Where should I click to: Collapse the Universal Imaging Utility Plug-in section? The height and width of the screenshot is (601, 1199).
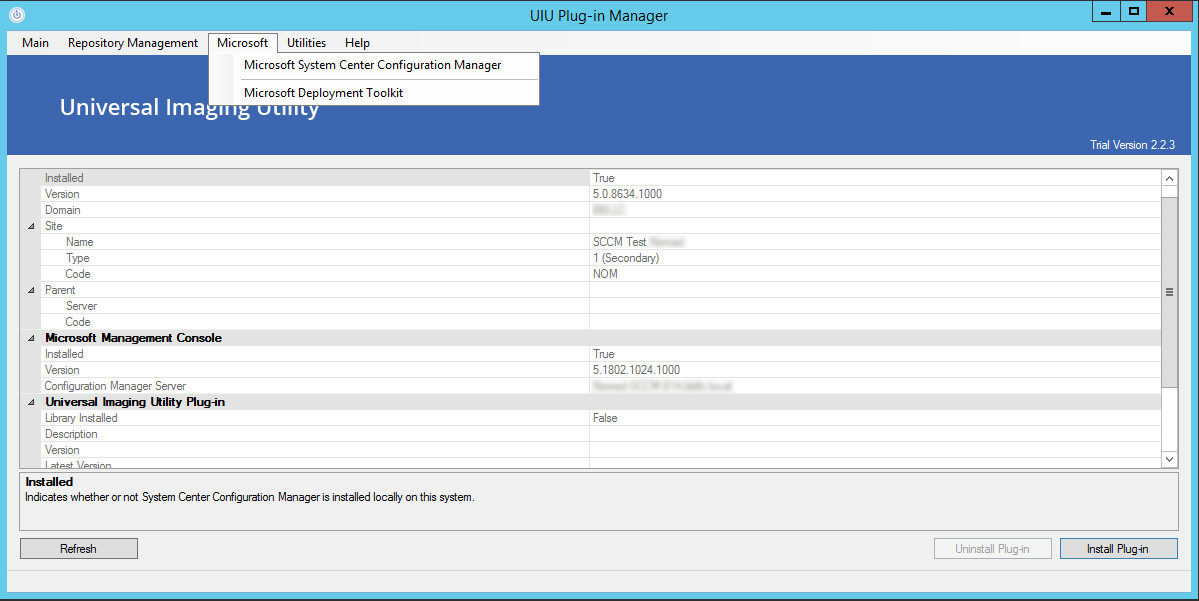pyautogui.click(x=31, y=402)
